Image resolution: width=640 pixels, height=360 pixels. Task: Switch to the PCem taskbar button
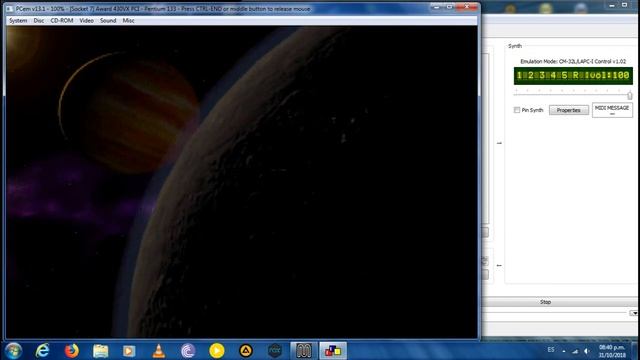pos(333,351)
